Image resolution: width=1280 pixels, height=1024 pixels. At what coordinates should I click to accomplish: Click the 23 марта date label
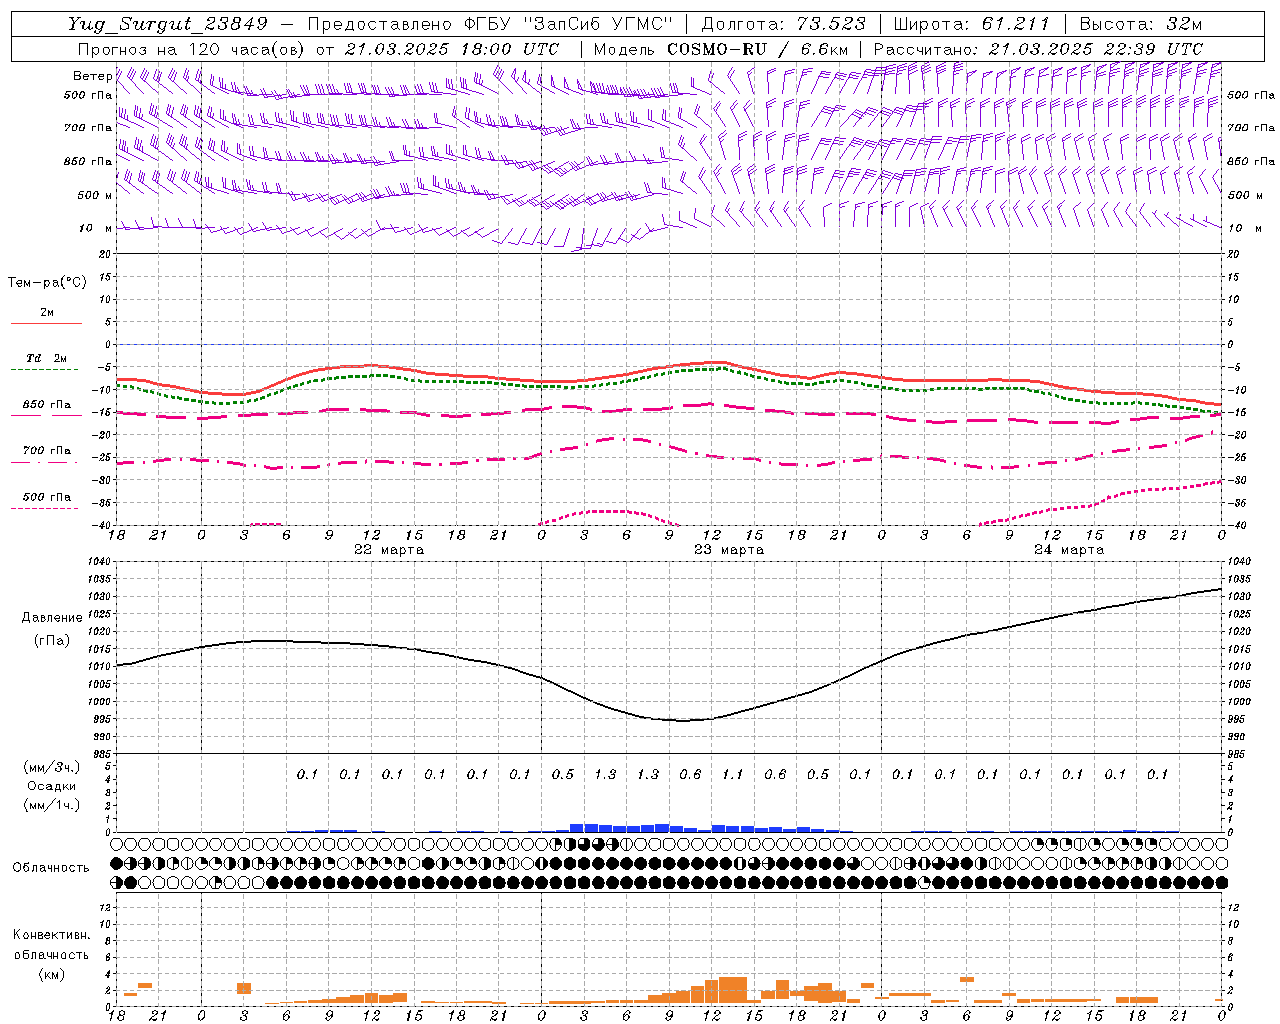[x=729, y=550]
